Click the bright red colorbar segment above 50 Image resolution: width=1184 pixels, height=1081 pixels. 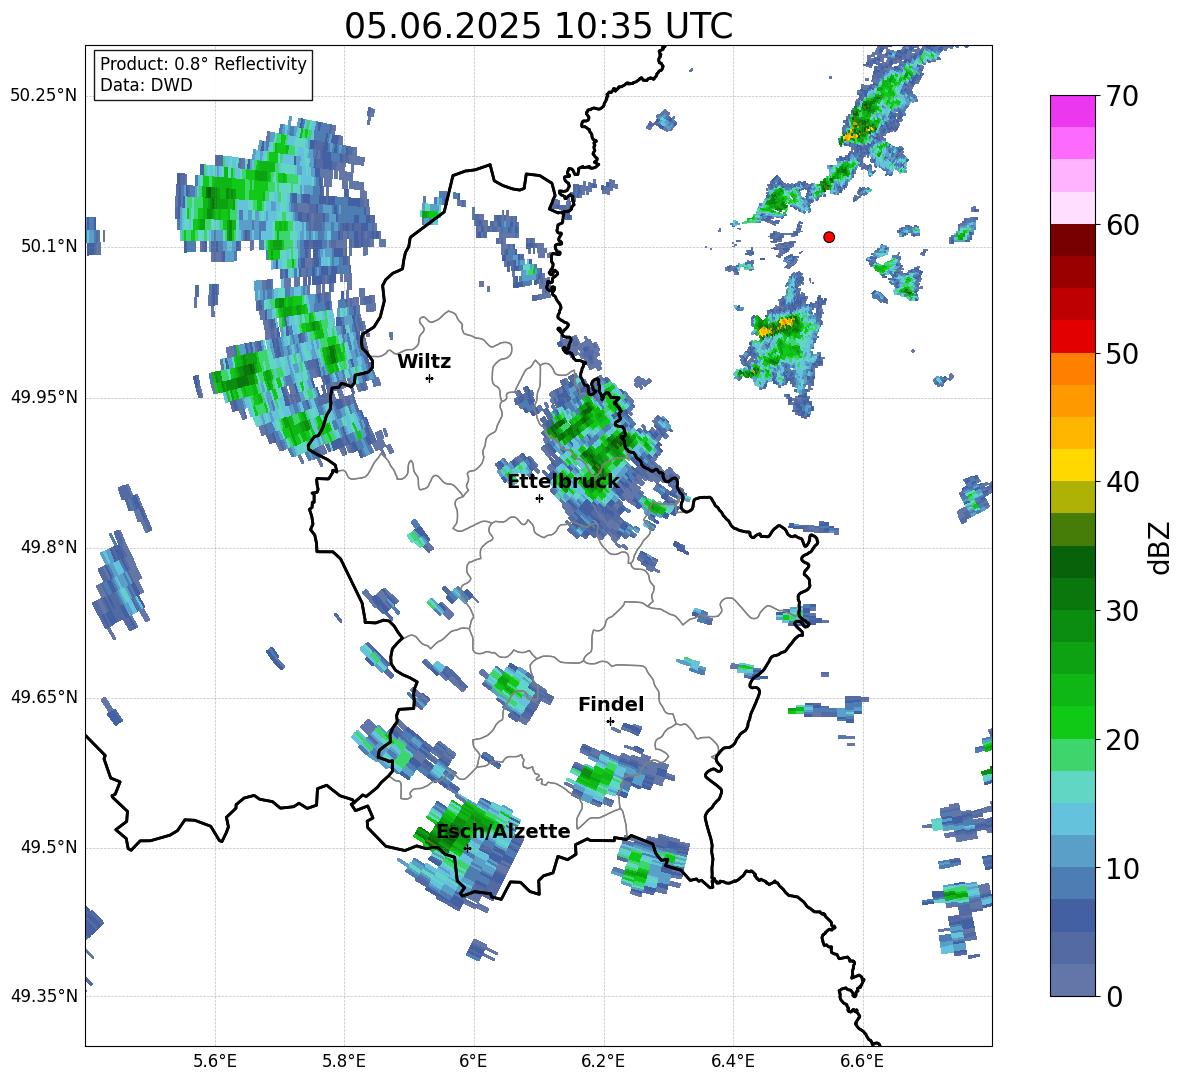coord(1072,337)
